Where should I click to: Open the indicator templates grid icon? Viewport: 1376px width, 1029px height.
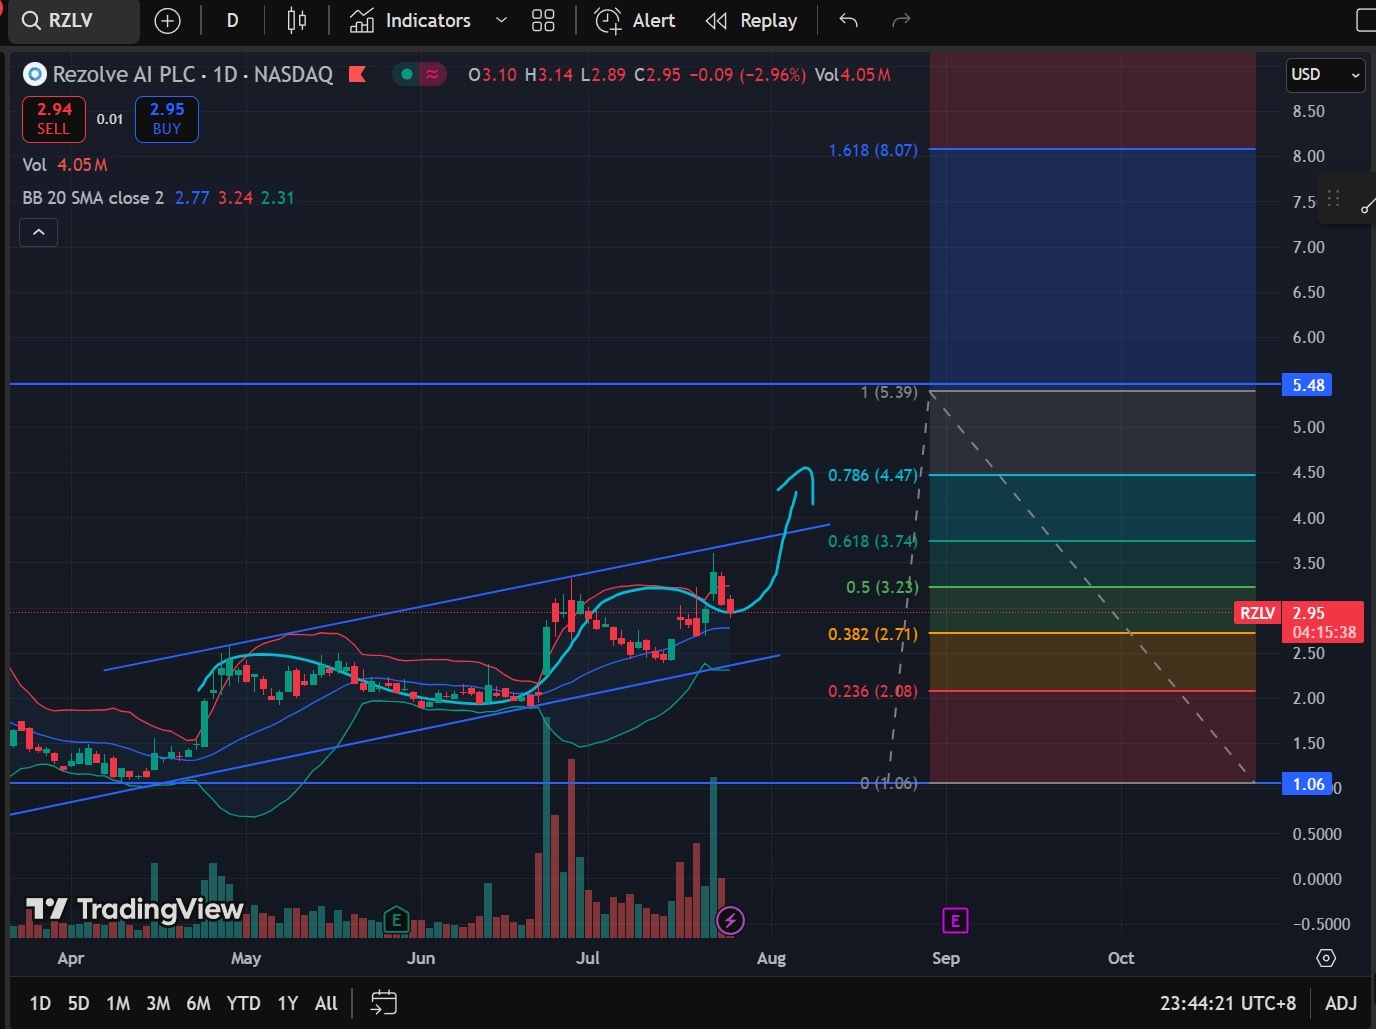tap(543, 21)
